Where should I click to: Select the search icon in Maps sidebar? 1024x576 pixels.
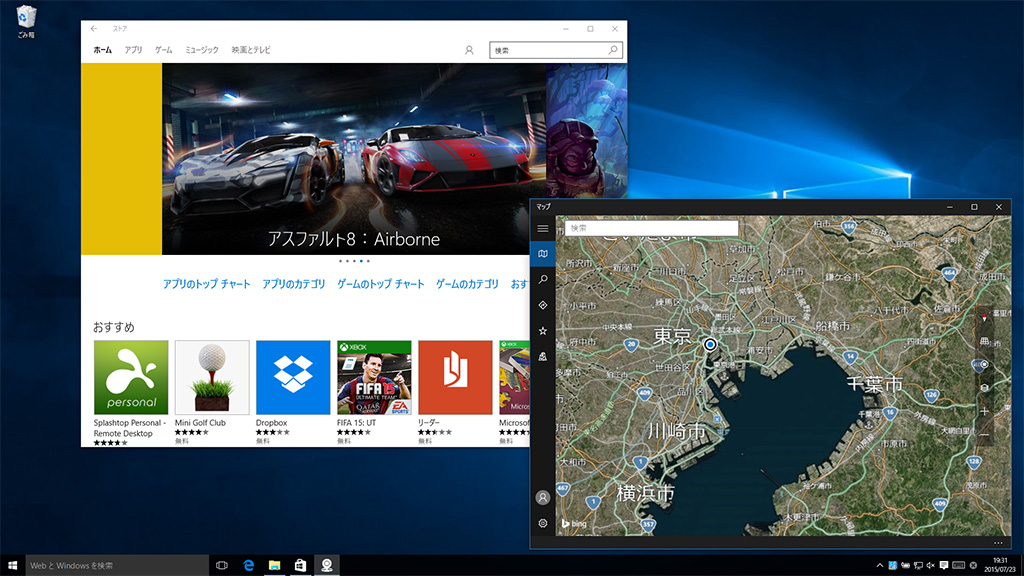click(x=543, y=279)
